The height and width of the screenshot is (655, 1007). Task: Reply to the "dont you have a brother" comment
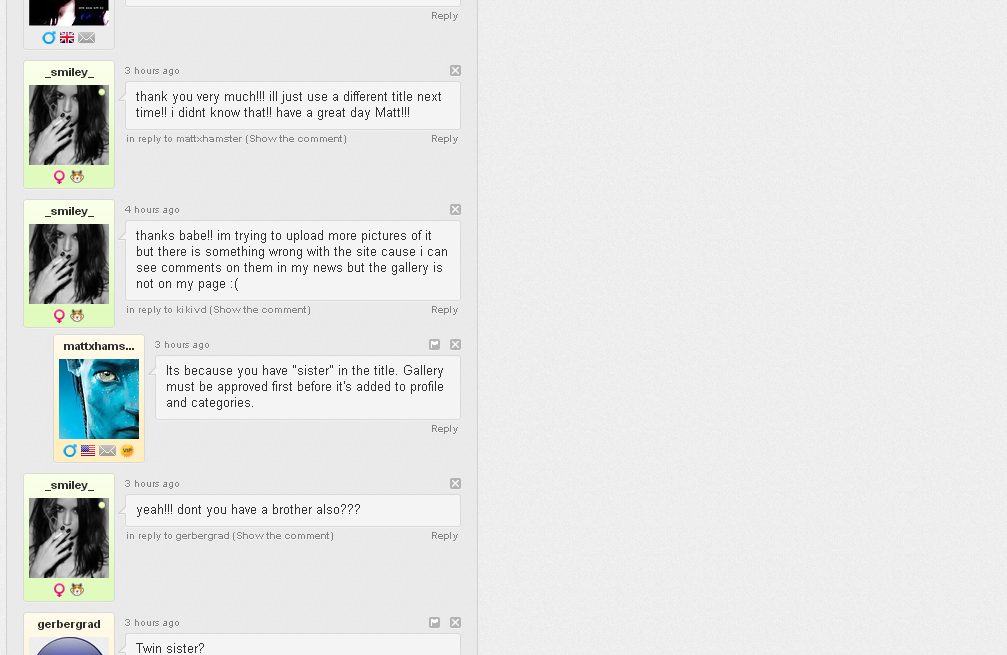click(x=444, y=536)
